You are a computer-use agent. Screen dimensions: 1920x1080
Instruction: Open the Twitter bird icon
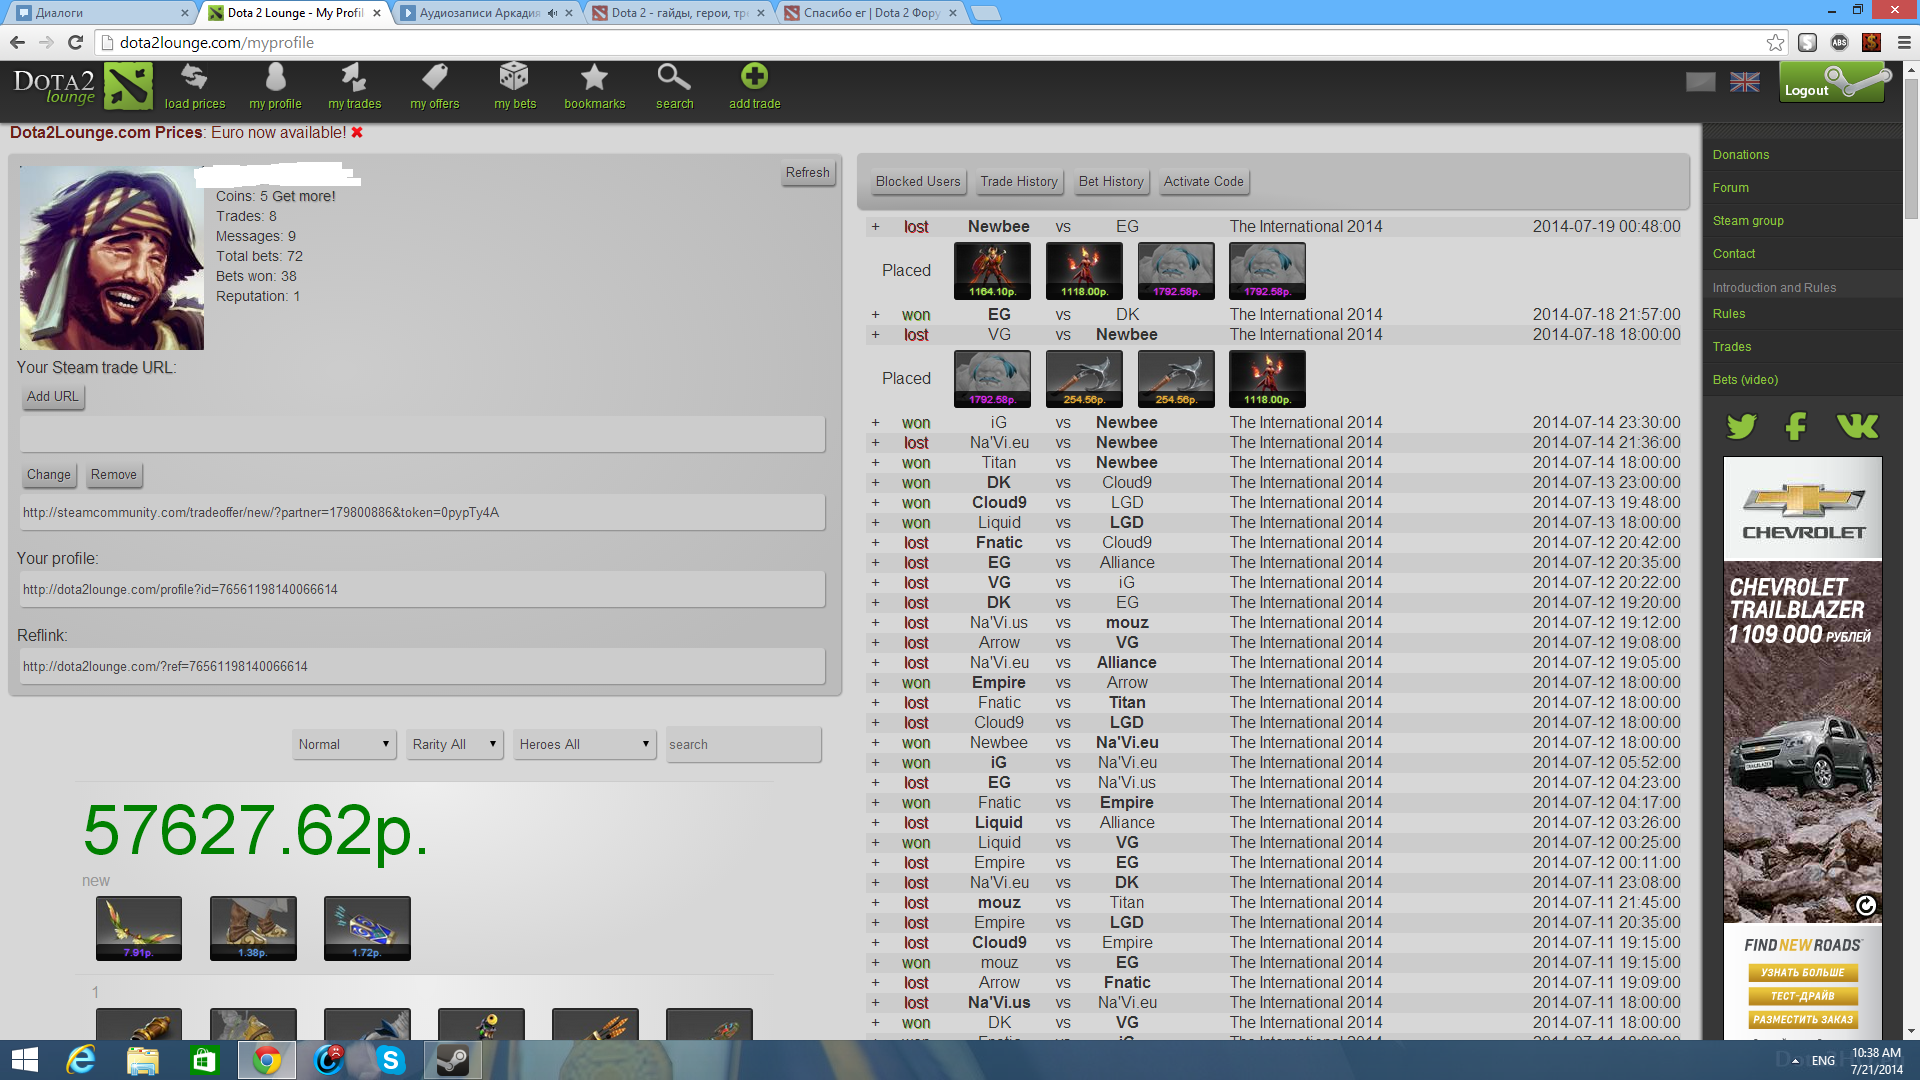pos(1741,426)
